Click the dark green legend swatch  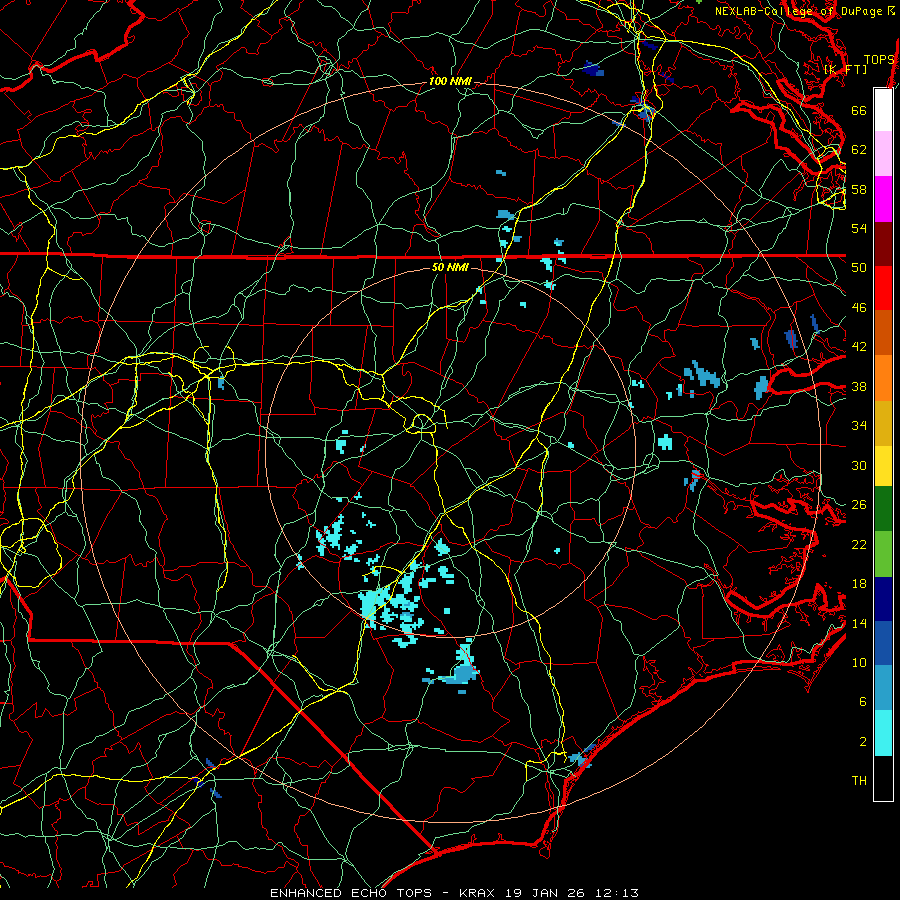[x=883, y=509]
